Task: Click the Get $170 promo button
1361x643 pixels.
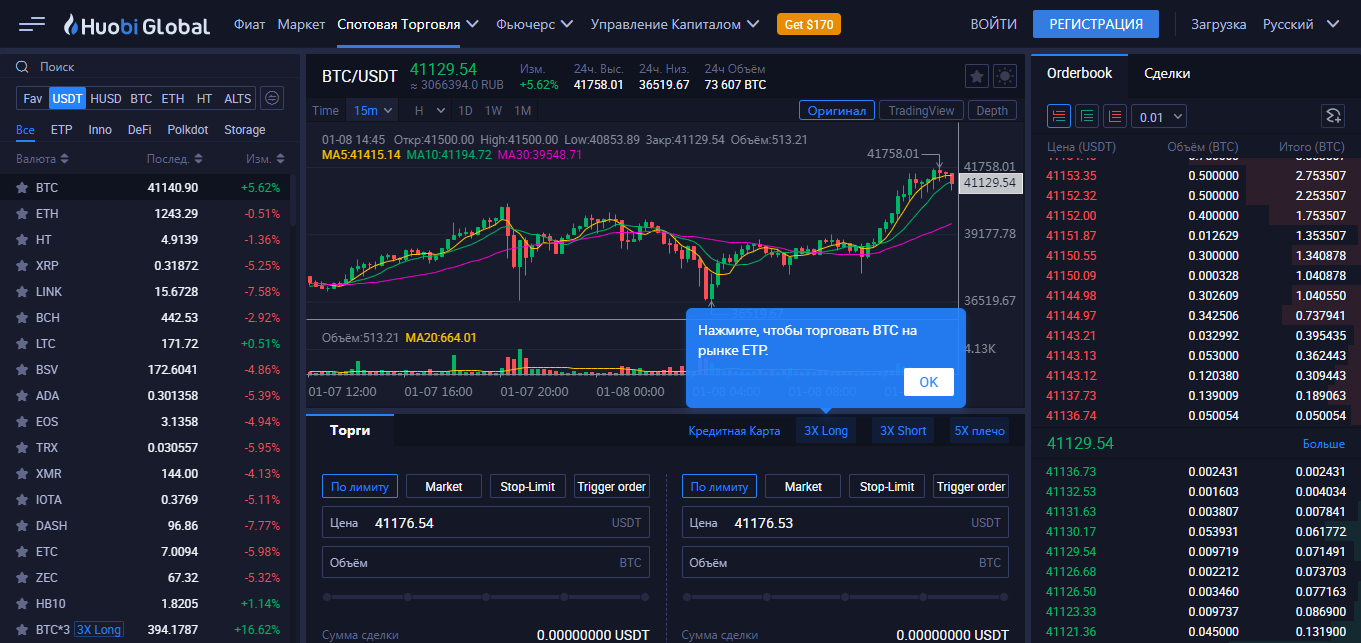Action: 809,24
